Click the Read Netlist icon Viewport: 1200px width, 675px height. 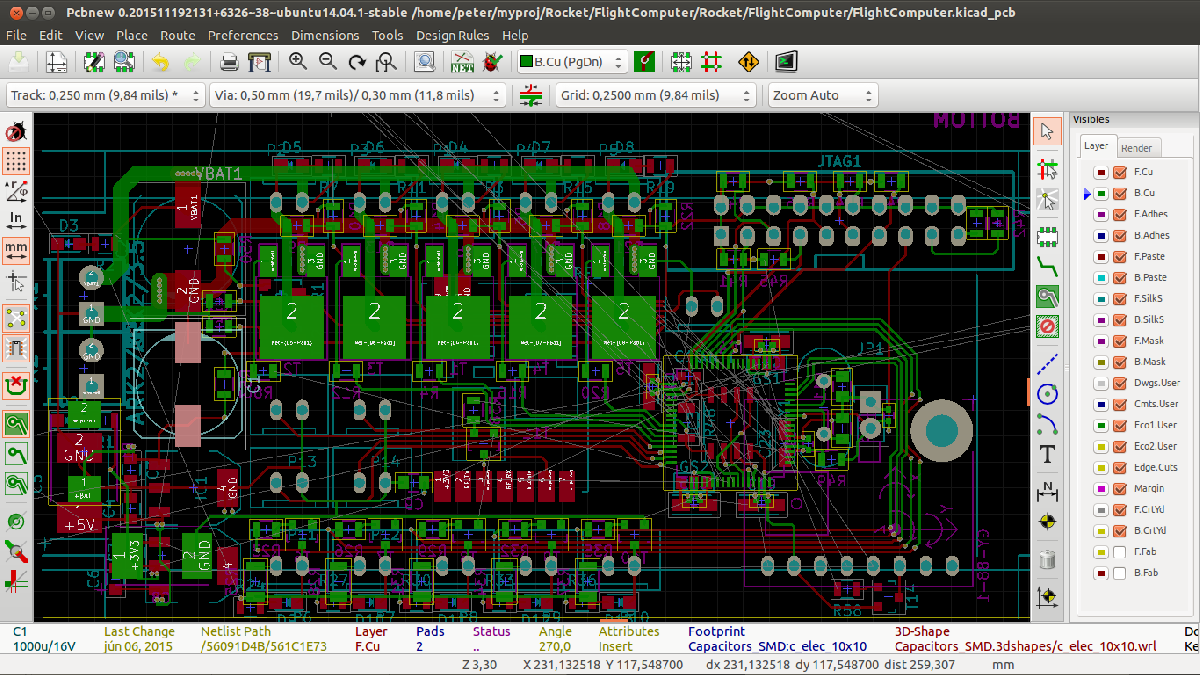pos(463,62)
